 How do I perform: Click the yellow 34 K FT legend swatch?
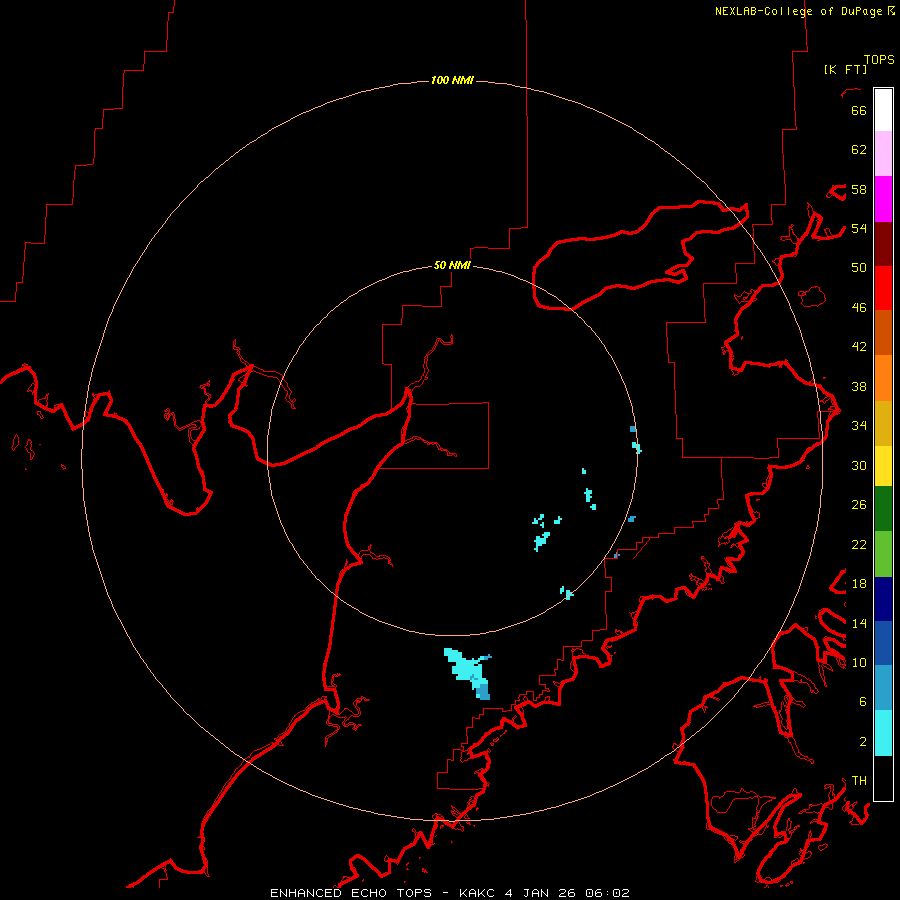click(x=883, y=466)
